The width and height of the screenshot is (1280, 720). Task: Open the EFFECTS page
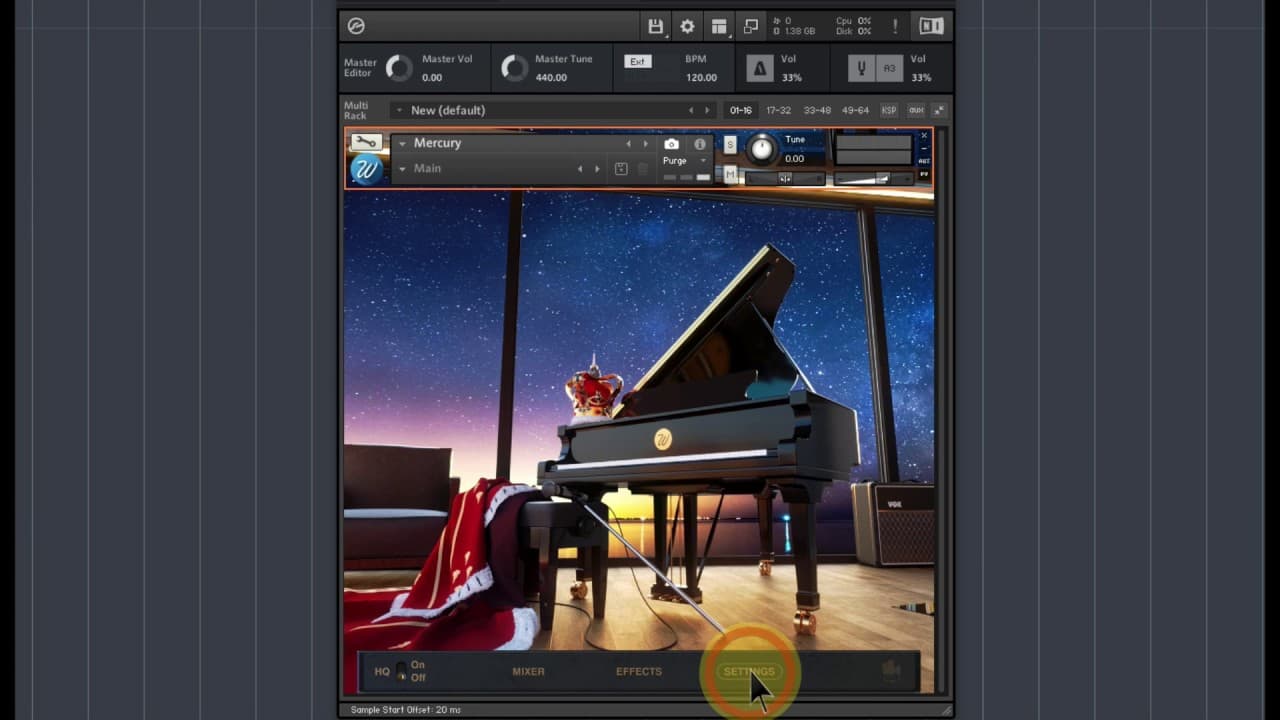point(639,671)
